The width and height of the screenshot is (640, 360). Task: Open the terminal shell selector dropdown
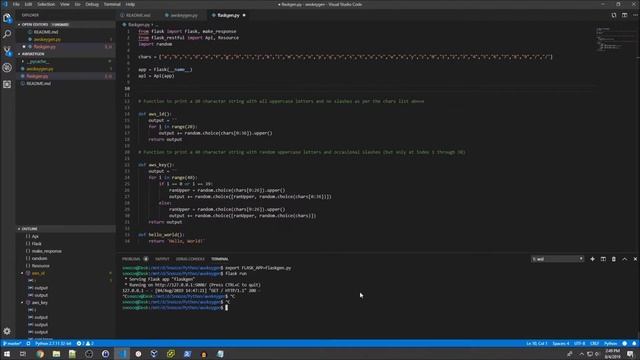(x=557, y=259)
